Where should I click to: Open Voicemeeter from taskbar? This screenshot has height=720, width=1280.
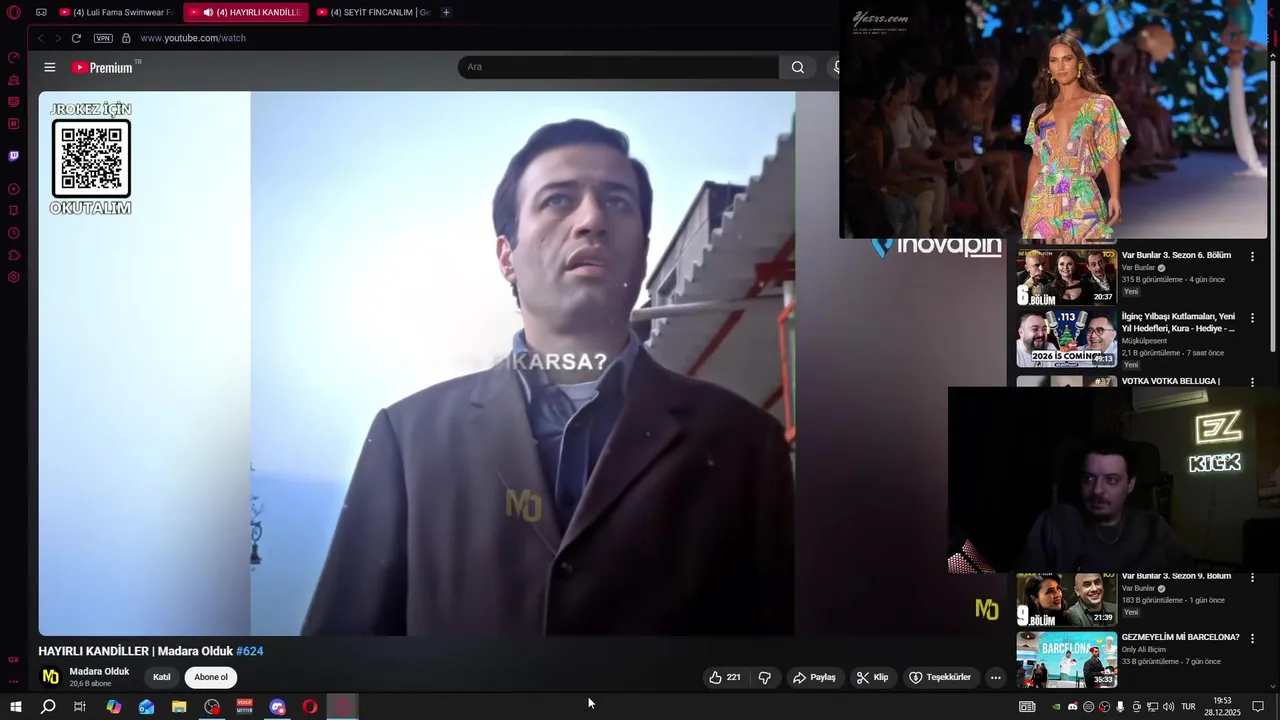click(x=244, y=707)
